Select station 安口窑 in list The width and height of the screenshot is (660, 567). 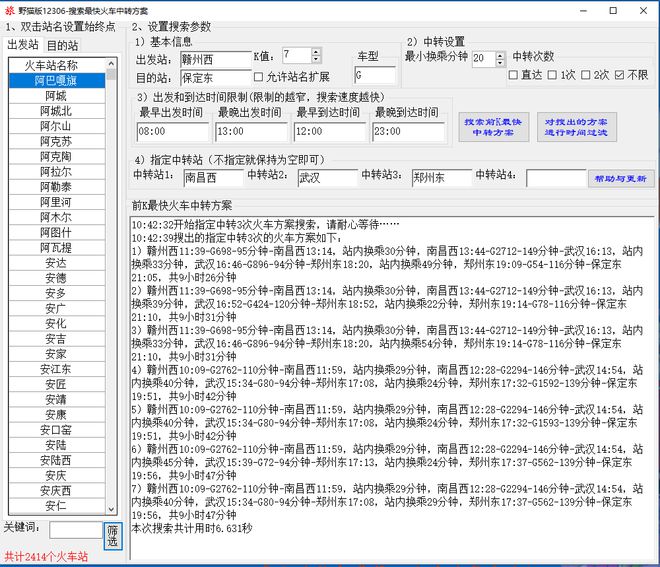pos(57,430)
